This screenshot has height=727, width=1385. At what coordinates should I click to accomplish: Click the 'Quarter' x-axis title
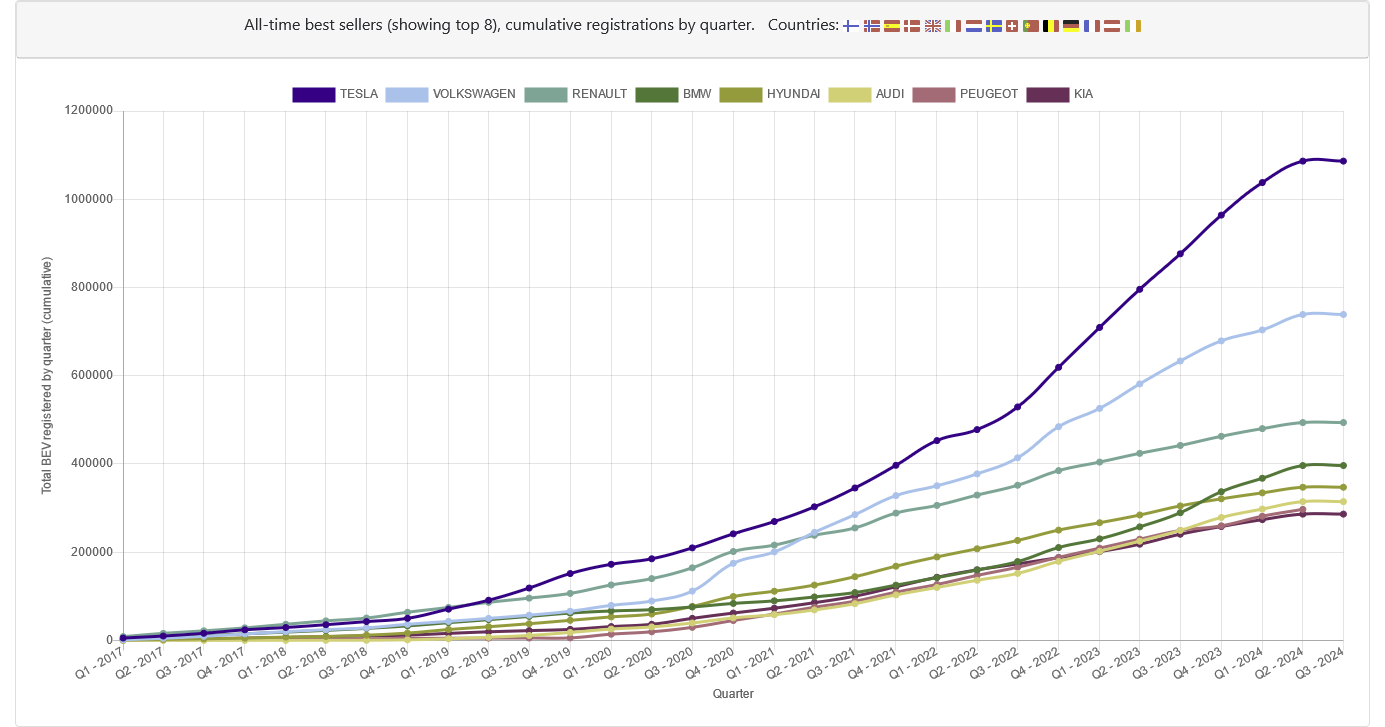pyautogui.click(x=733, y=693)
